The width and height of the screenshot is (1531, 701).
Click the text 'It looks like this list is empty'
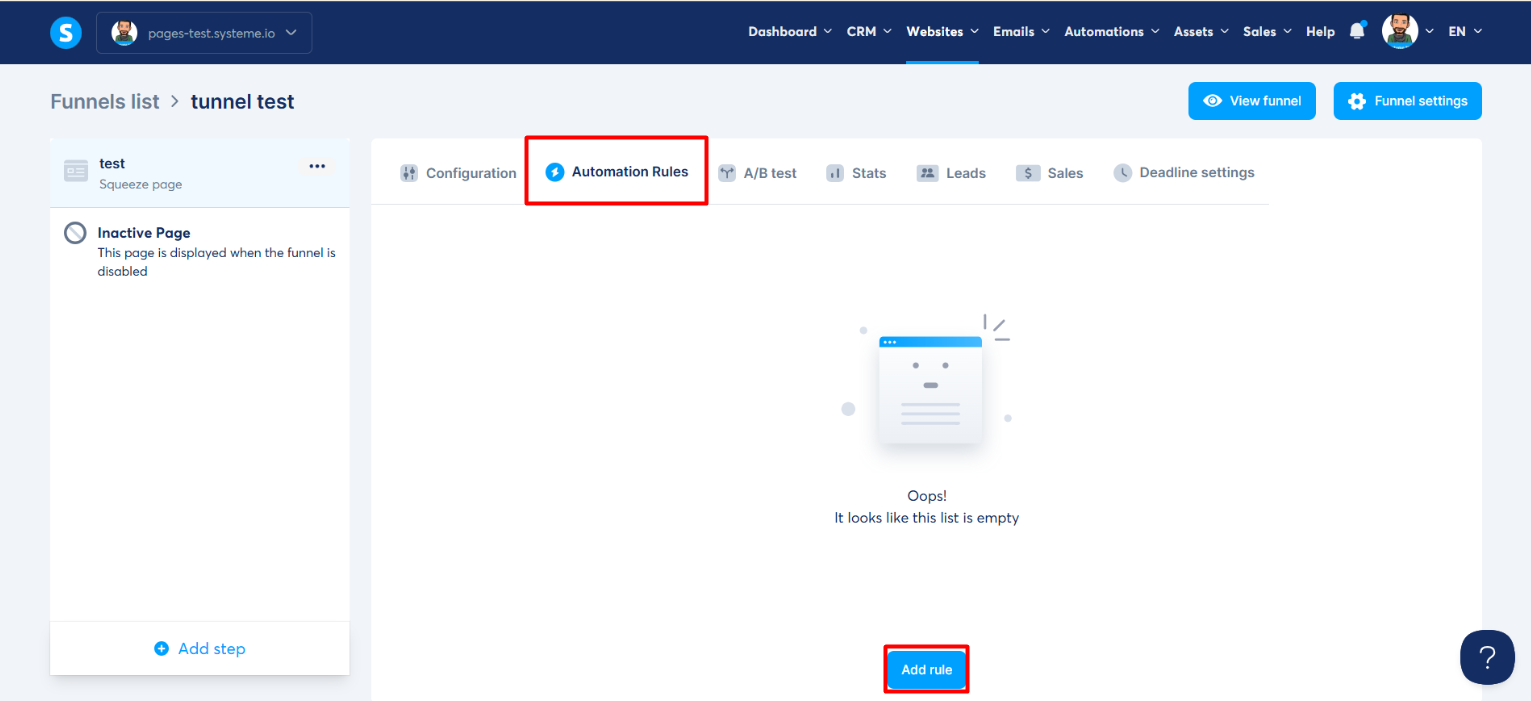tap(927, 518)
